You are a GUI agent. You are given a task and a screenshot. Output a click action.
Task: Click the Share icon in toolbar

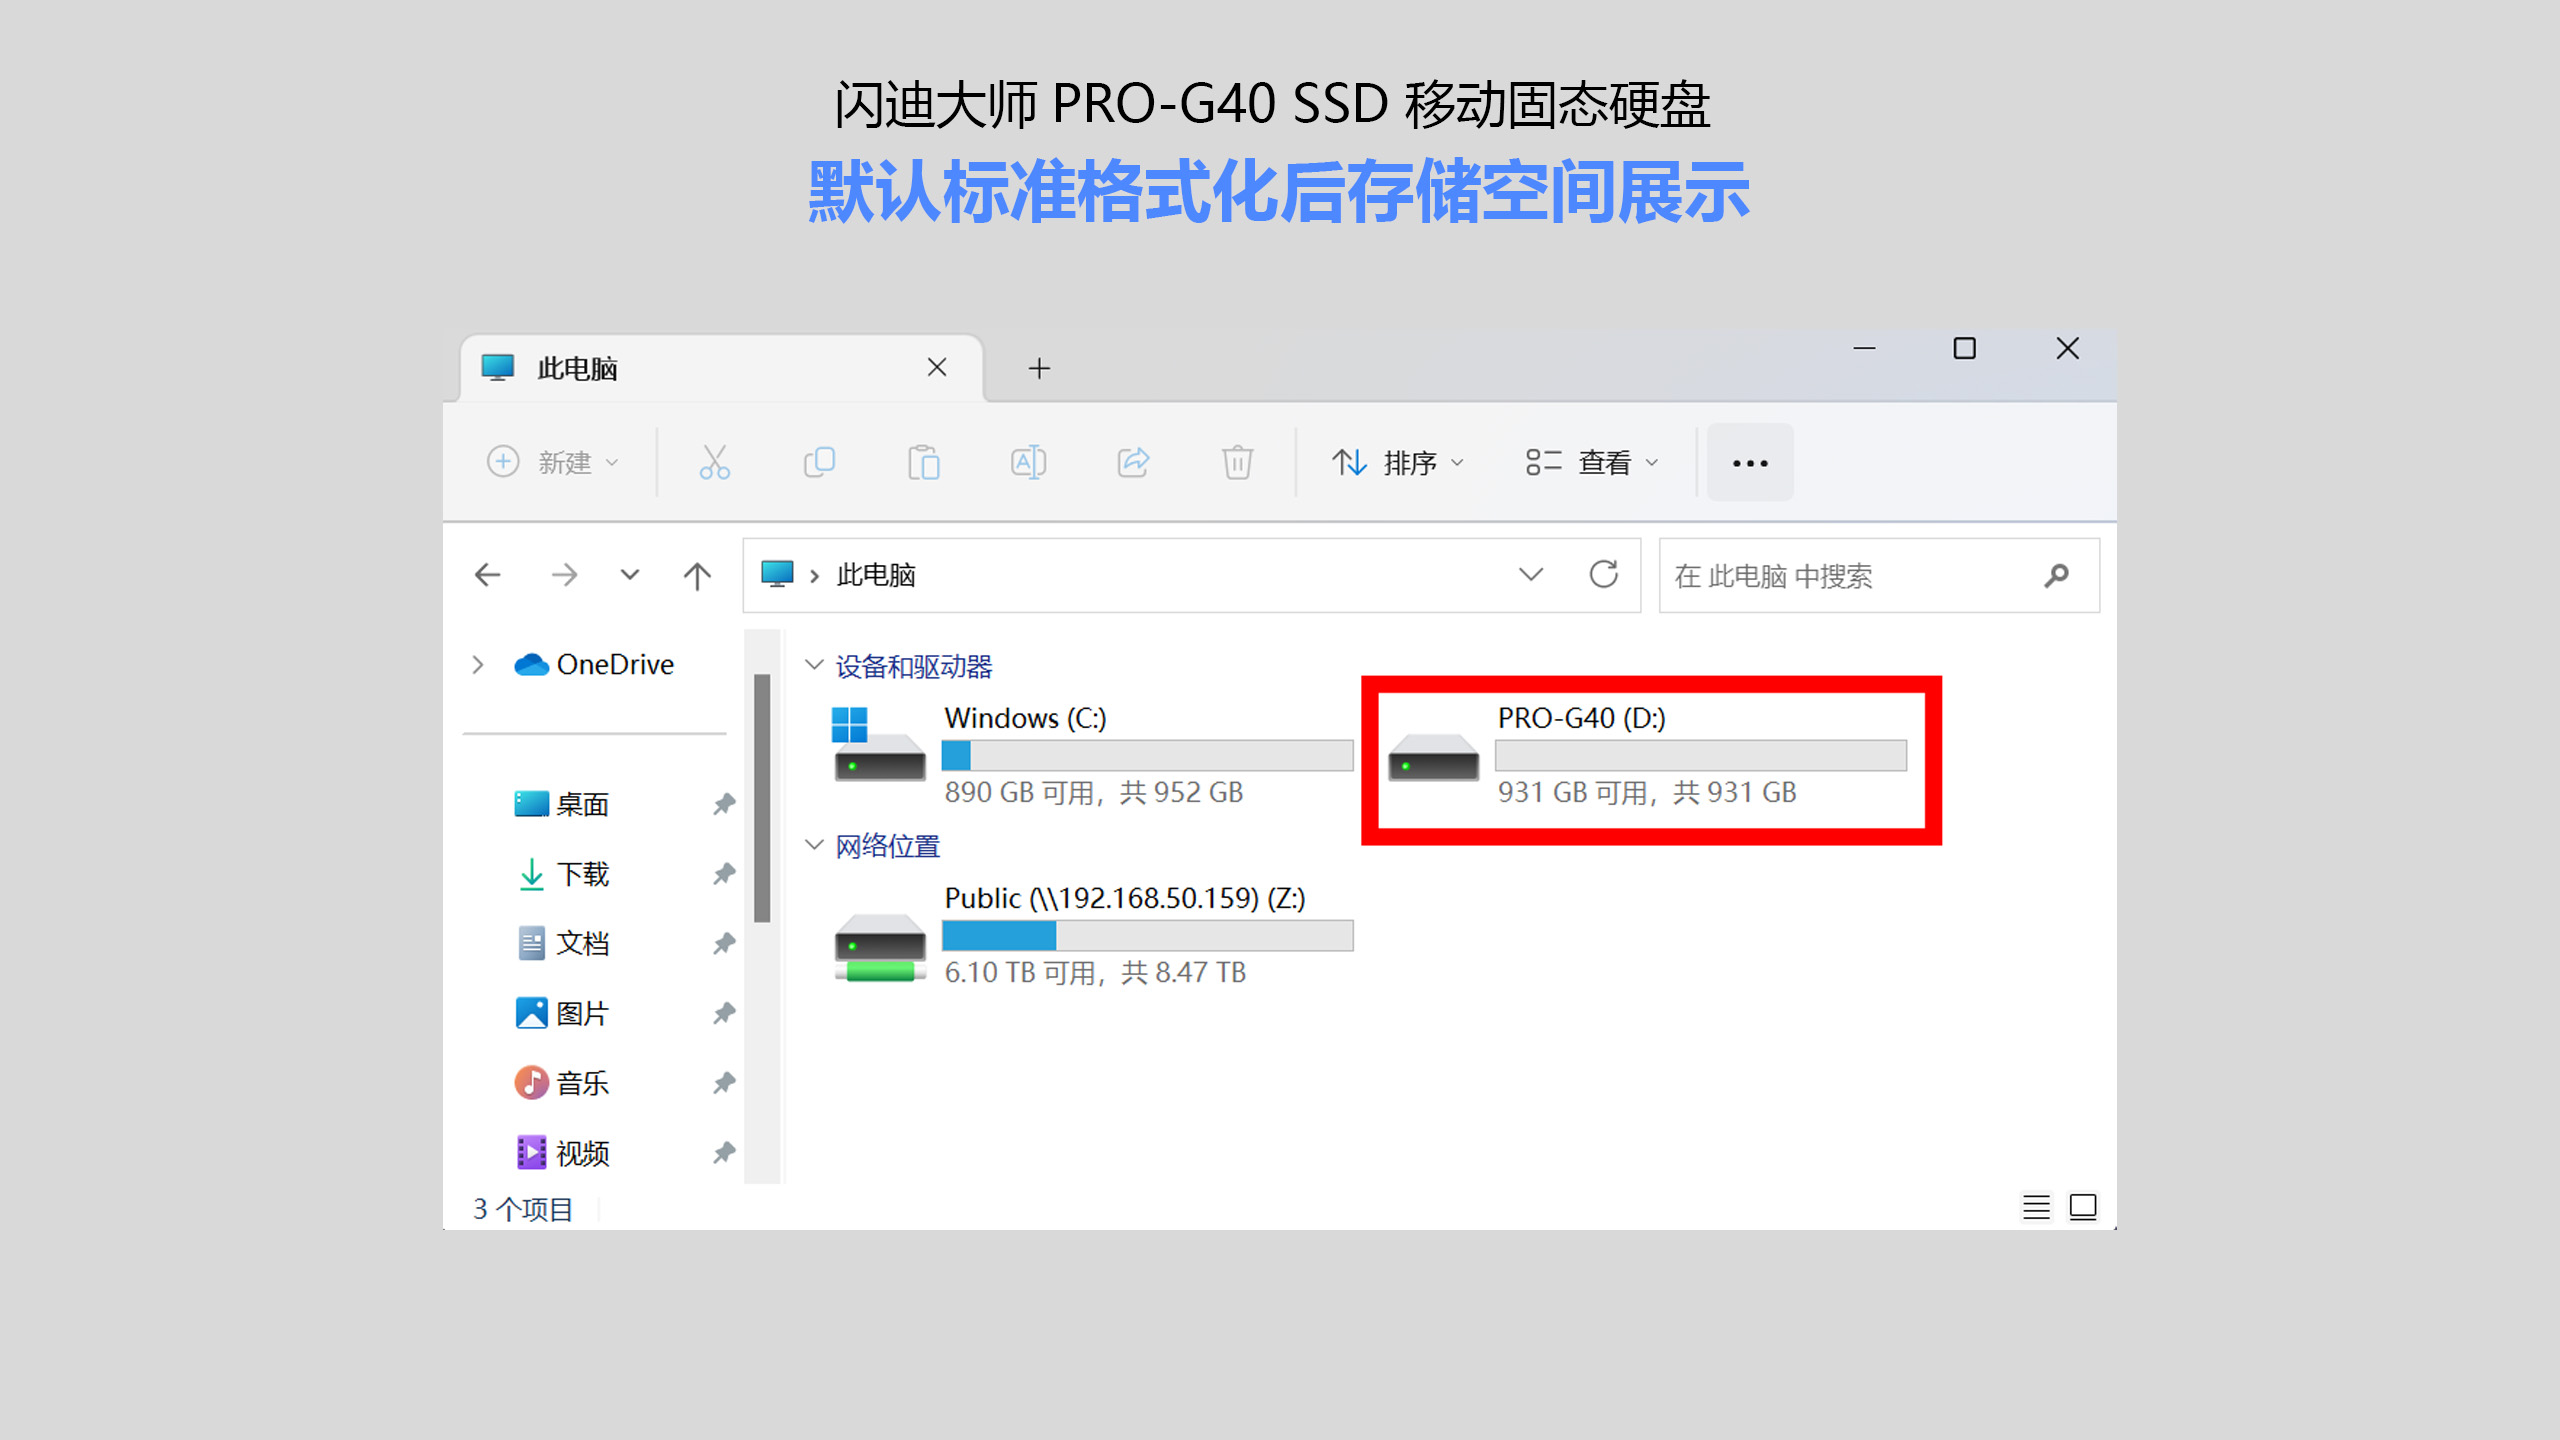1133,462
